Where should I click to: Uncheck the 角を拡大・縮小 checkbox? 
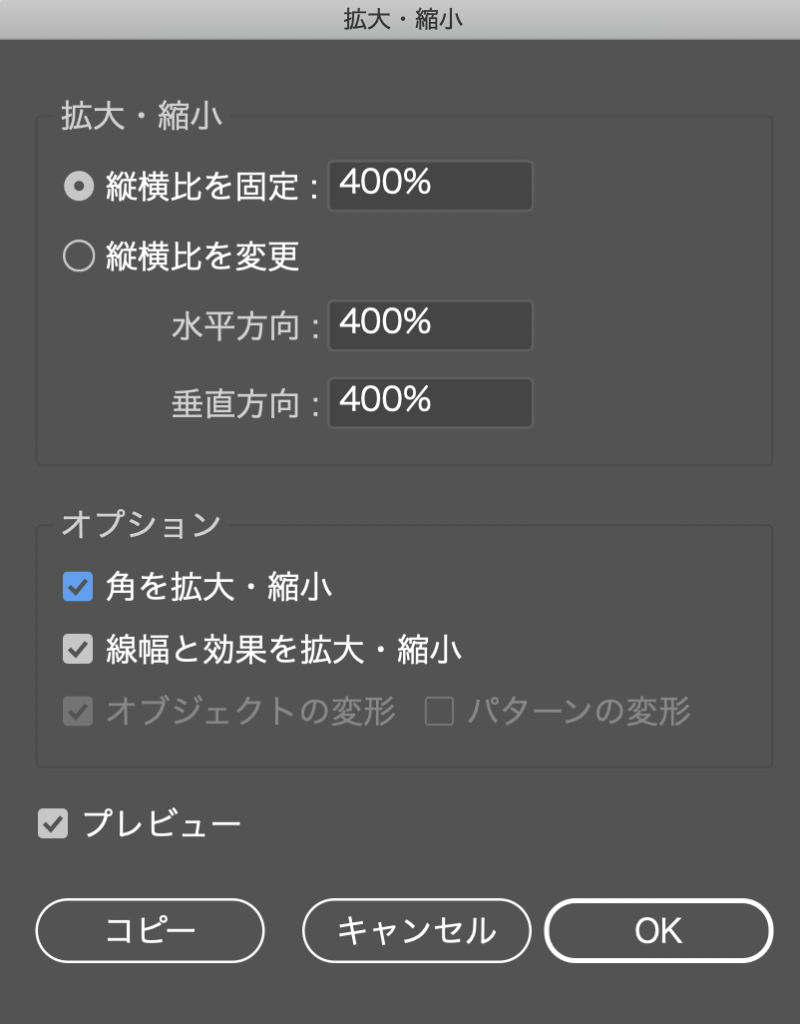(78, 588)
